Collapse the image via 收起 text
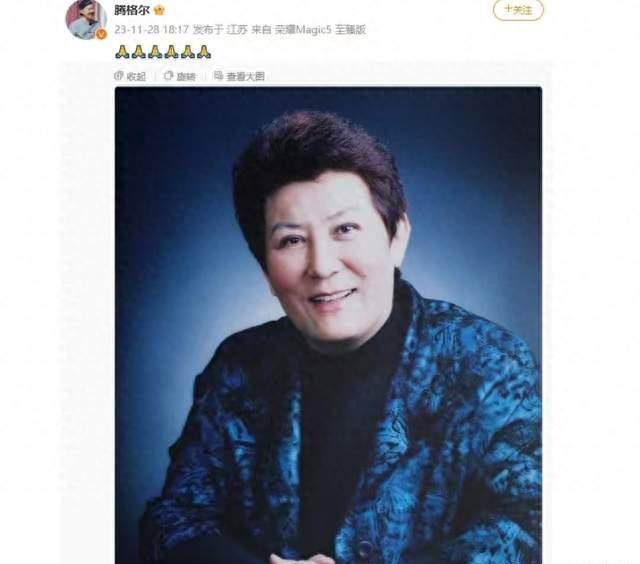Viewport: 640px width, 564px height. point(136,76)
